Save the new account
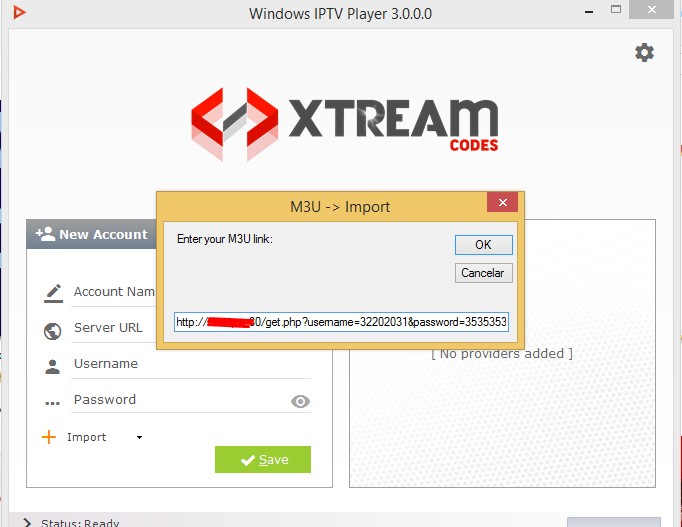Image resolution: width=682 pixels, height=527 pixels. tap(263, 460)
